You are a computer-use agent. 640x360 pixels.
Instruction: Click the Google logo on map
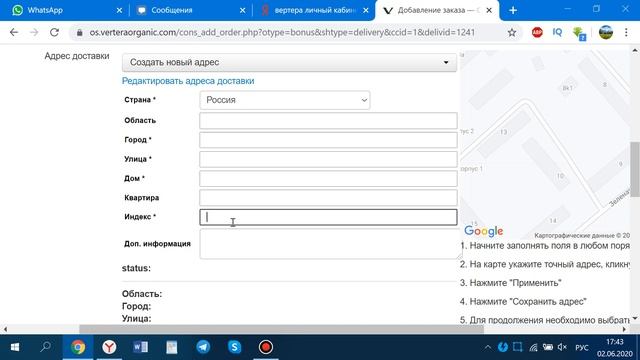[x=484, y=231]
